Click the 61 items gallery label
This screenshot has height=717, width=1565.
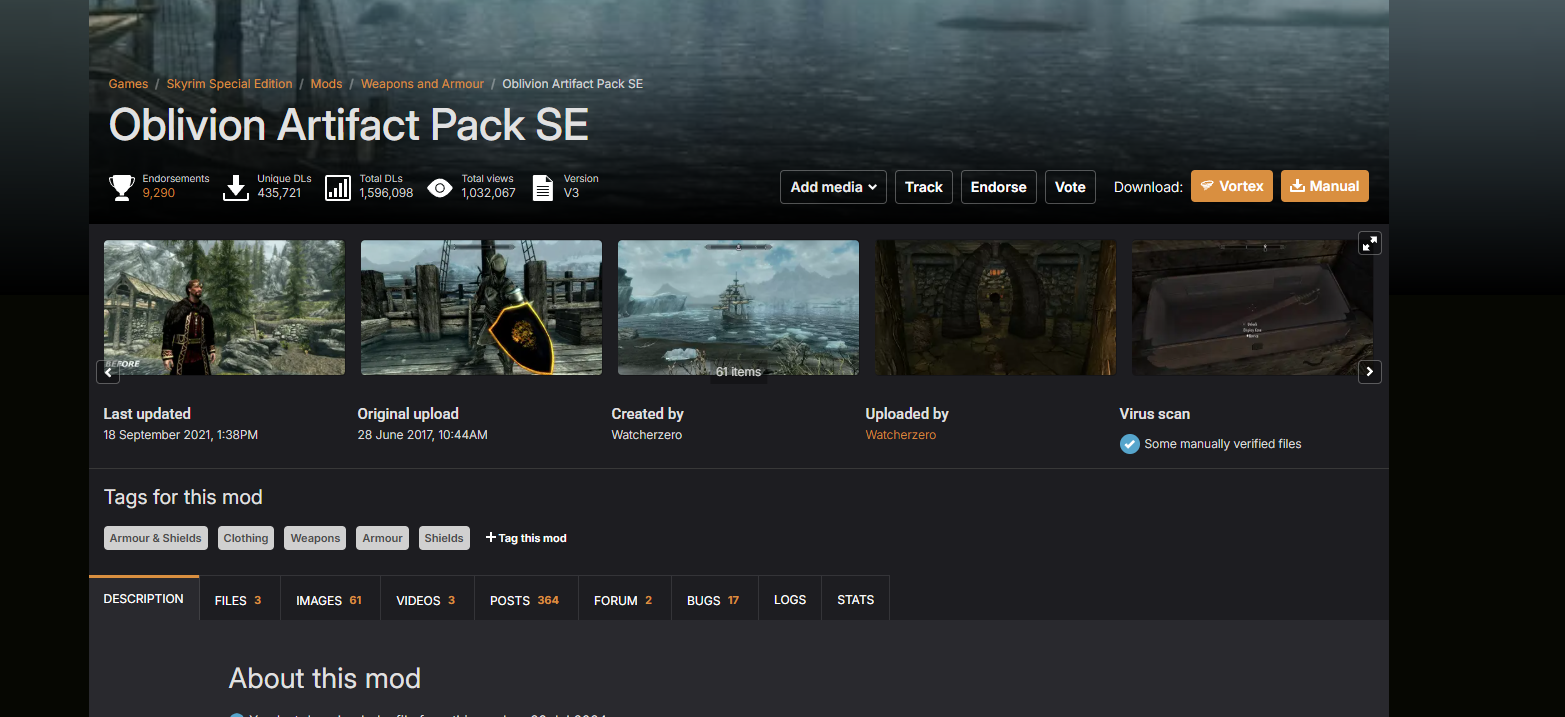(738, 372)
